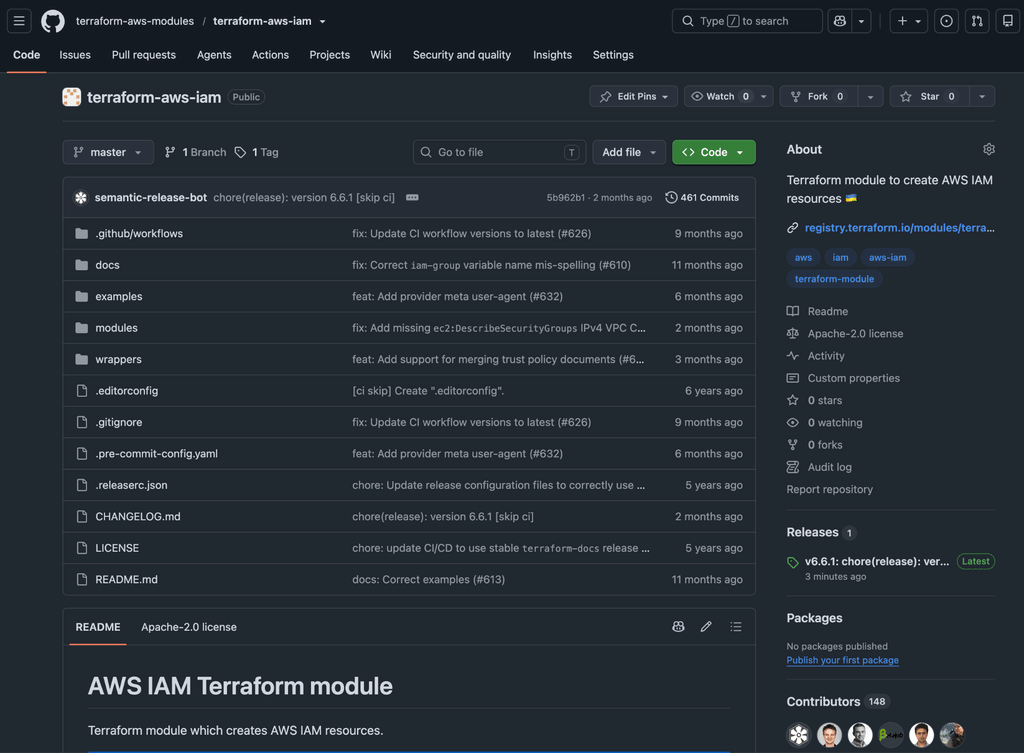The height and width of the screenshot is (753, 1024).
Task: Open the Add file dropdown
Action: tap(629, 152)
